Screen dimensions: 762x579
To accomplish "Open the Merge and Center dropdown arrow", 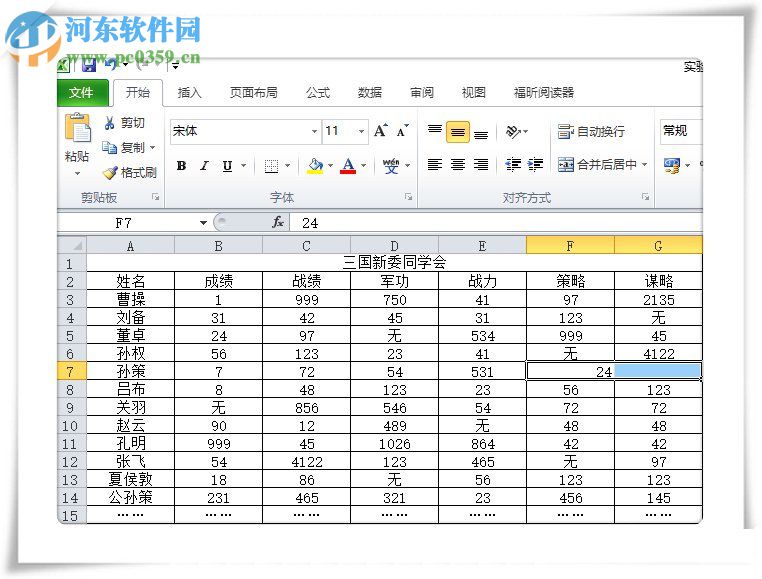I will tap(644, 165).
